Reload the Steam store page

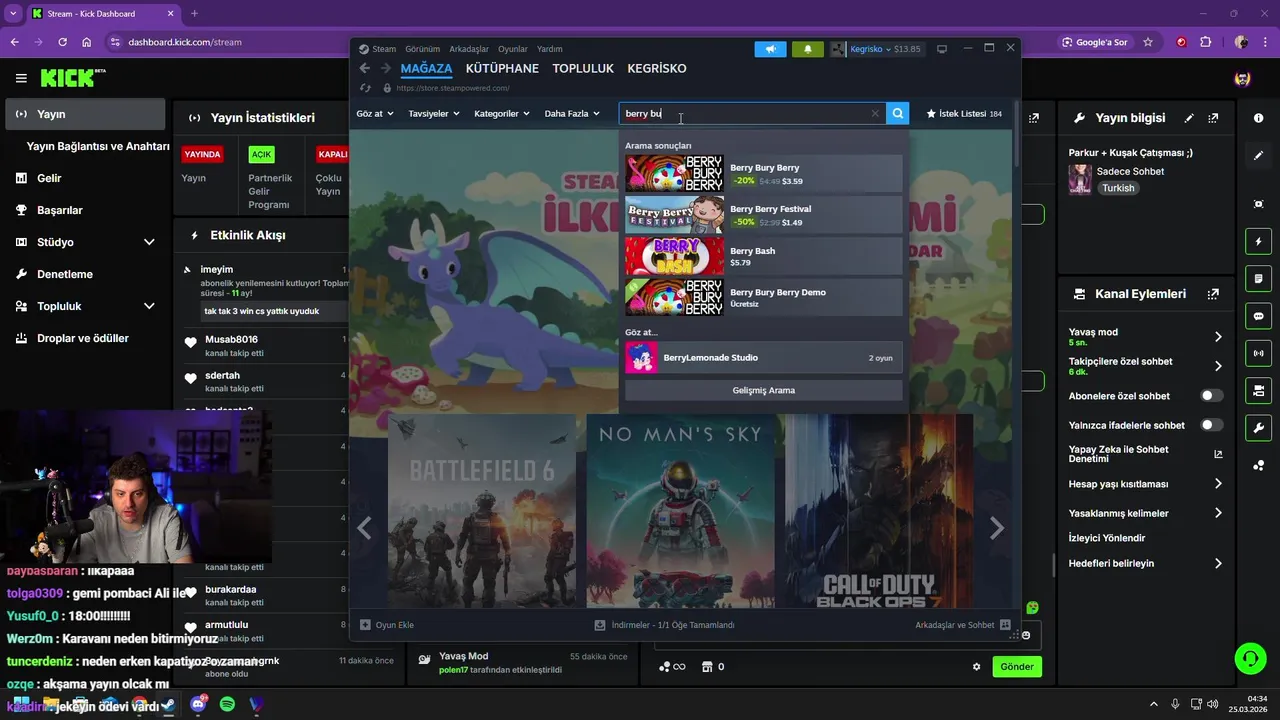(365, 88)
